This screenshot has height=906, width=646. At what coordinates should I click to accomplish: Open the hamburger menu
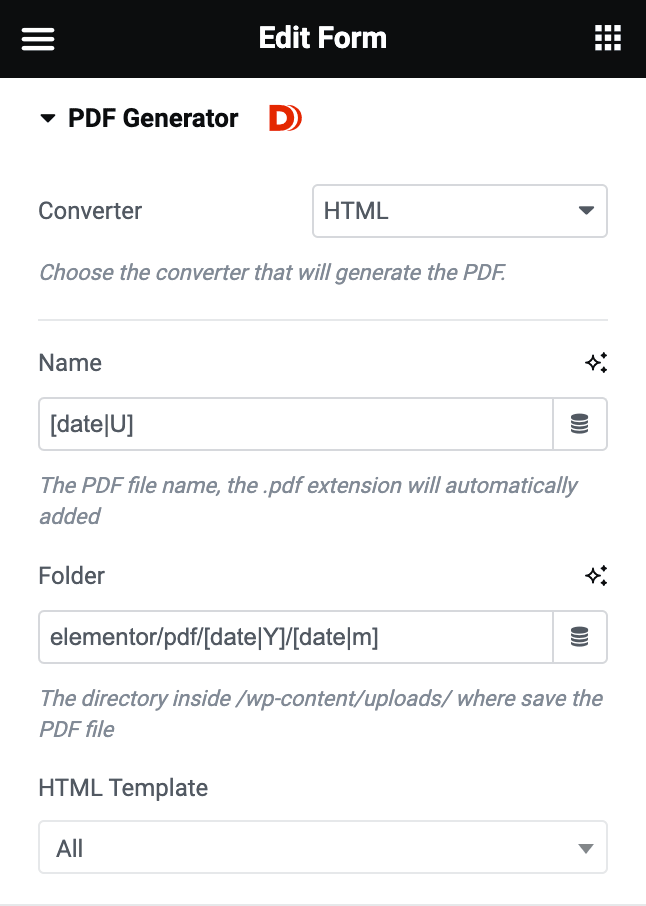coord(38,39)
